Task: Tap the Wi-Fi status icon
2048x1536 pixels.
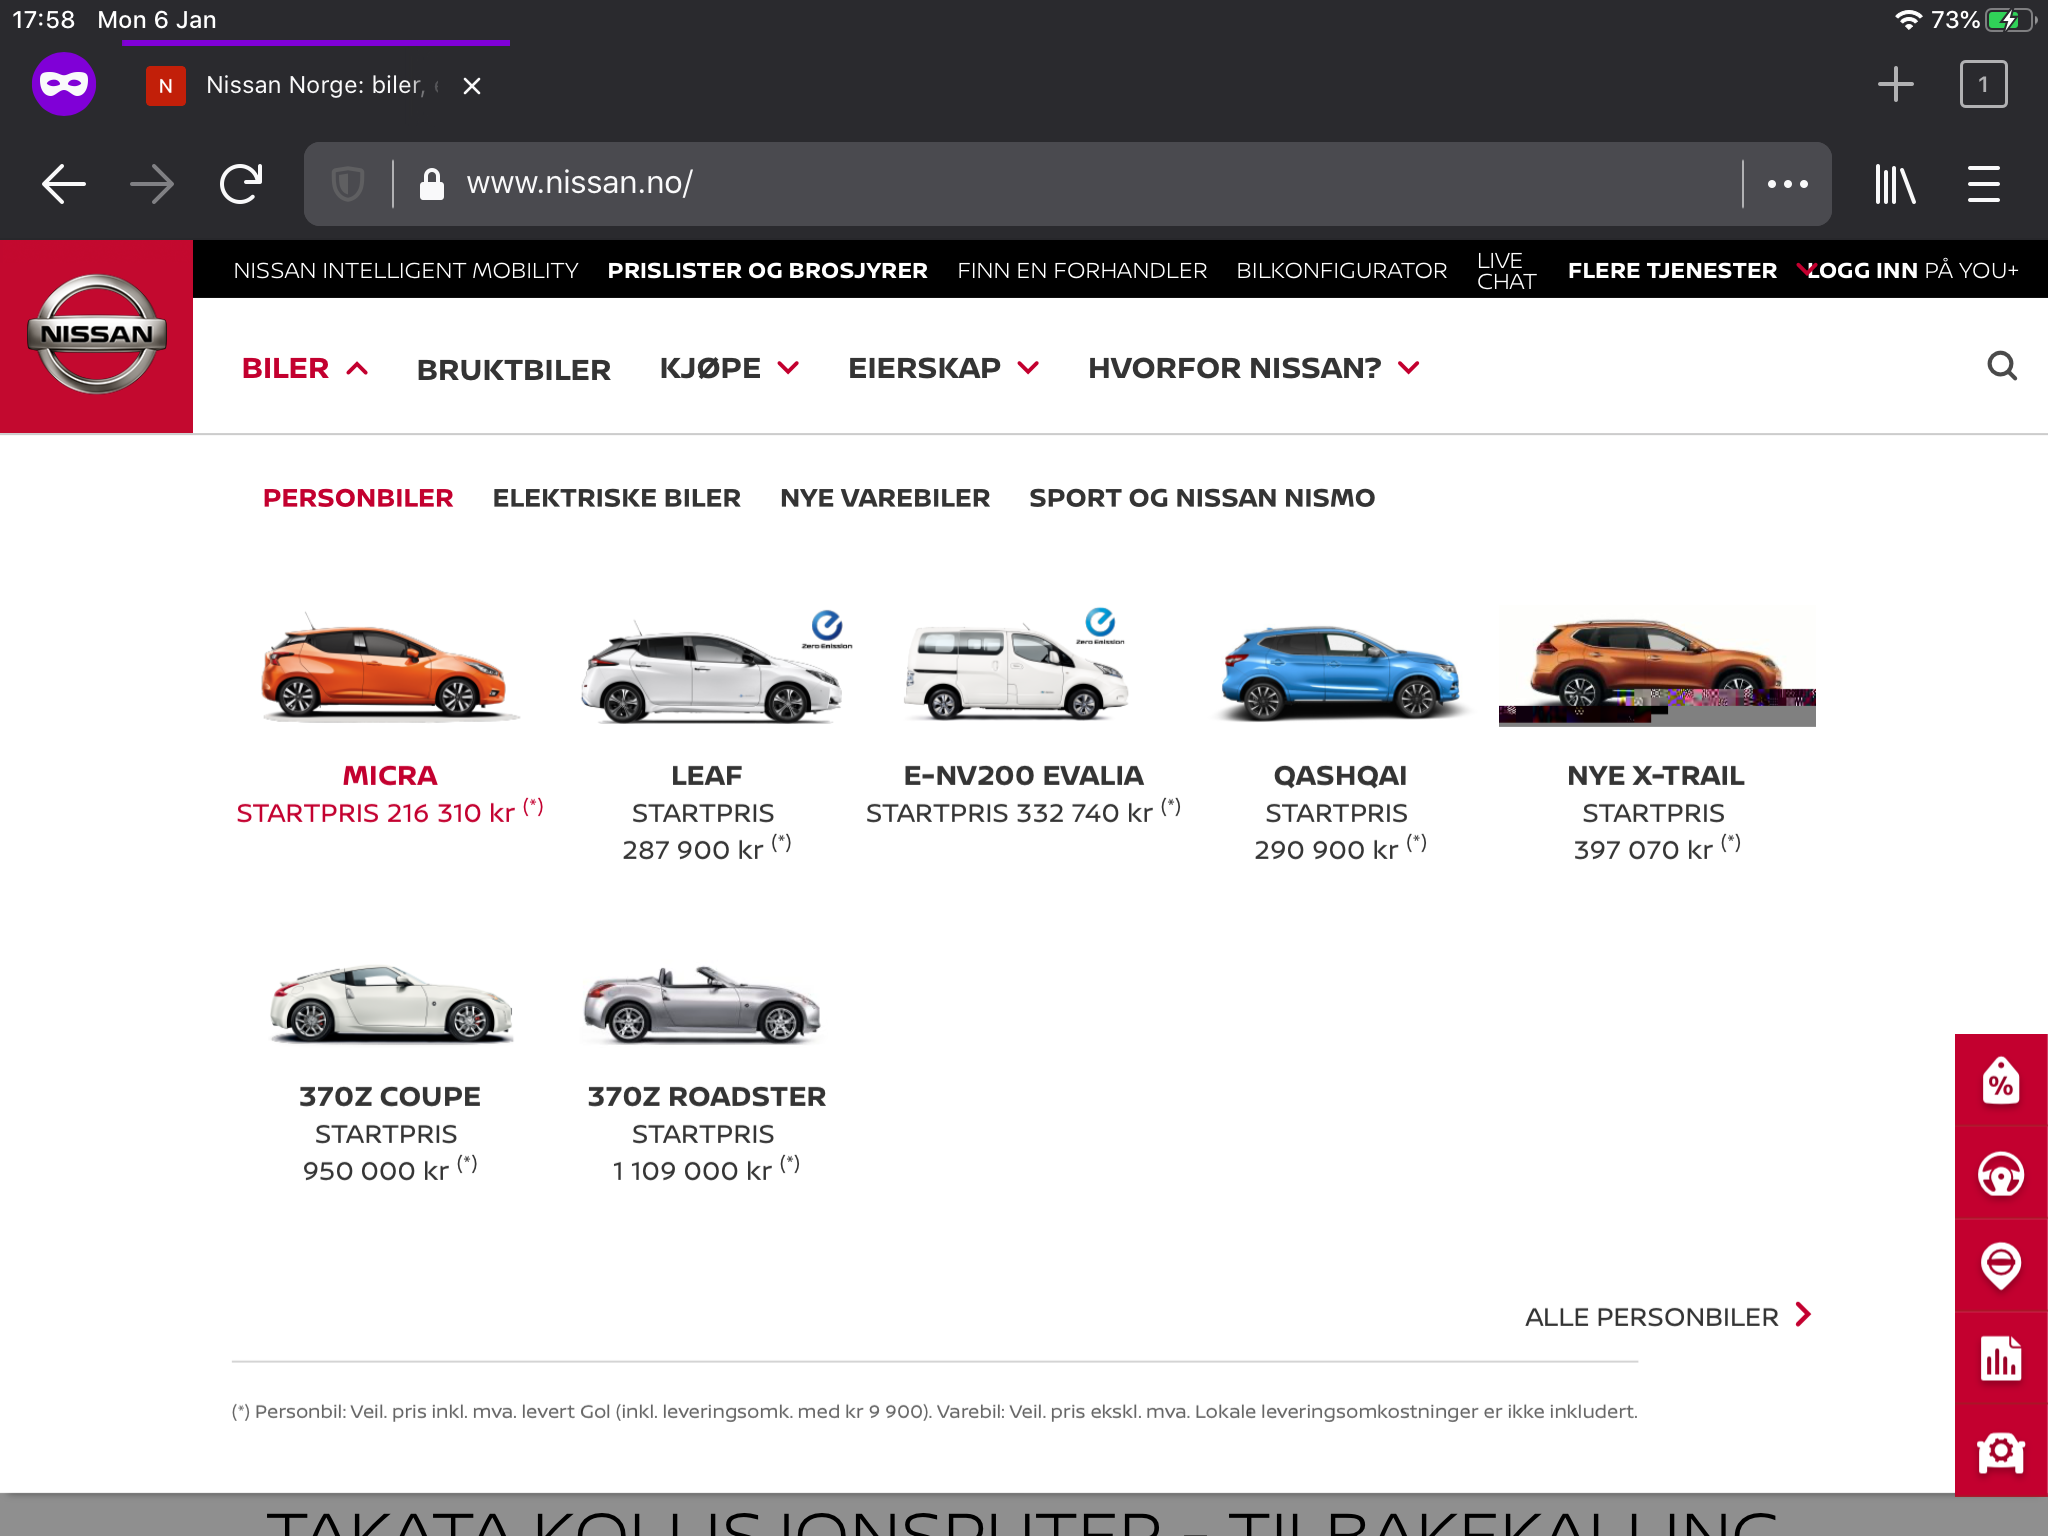Action: coord(1908,20)
